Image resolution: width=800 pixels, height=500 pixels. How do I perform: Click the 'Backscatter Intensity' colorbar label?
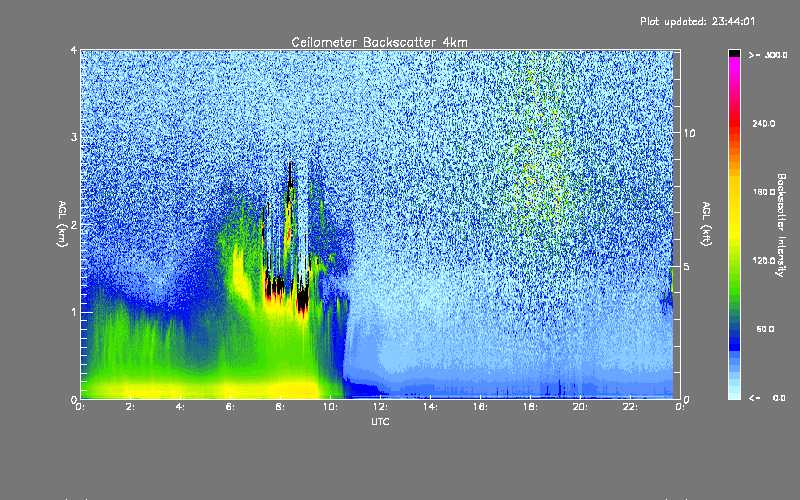[781, 225]
